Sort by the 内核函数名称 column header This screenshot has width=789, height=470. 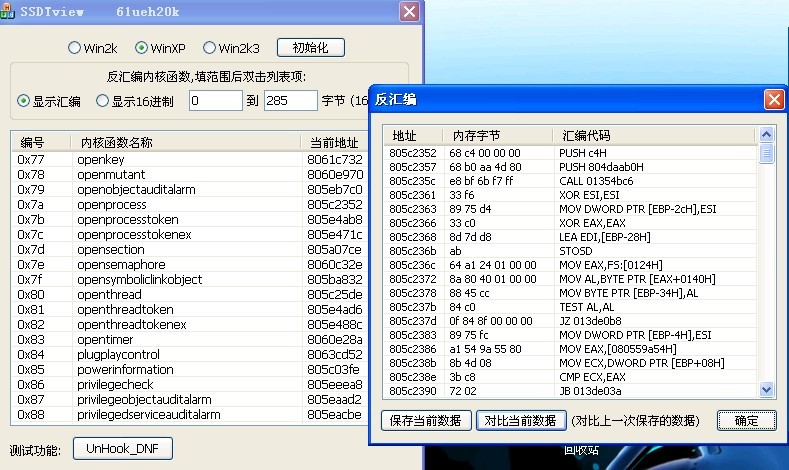(115, 142)
